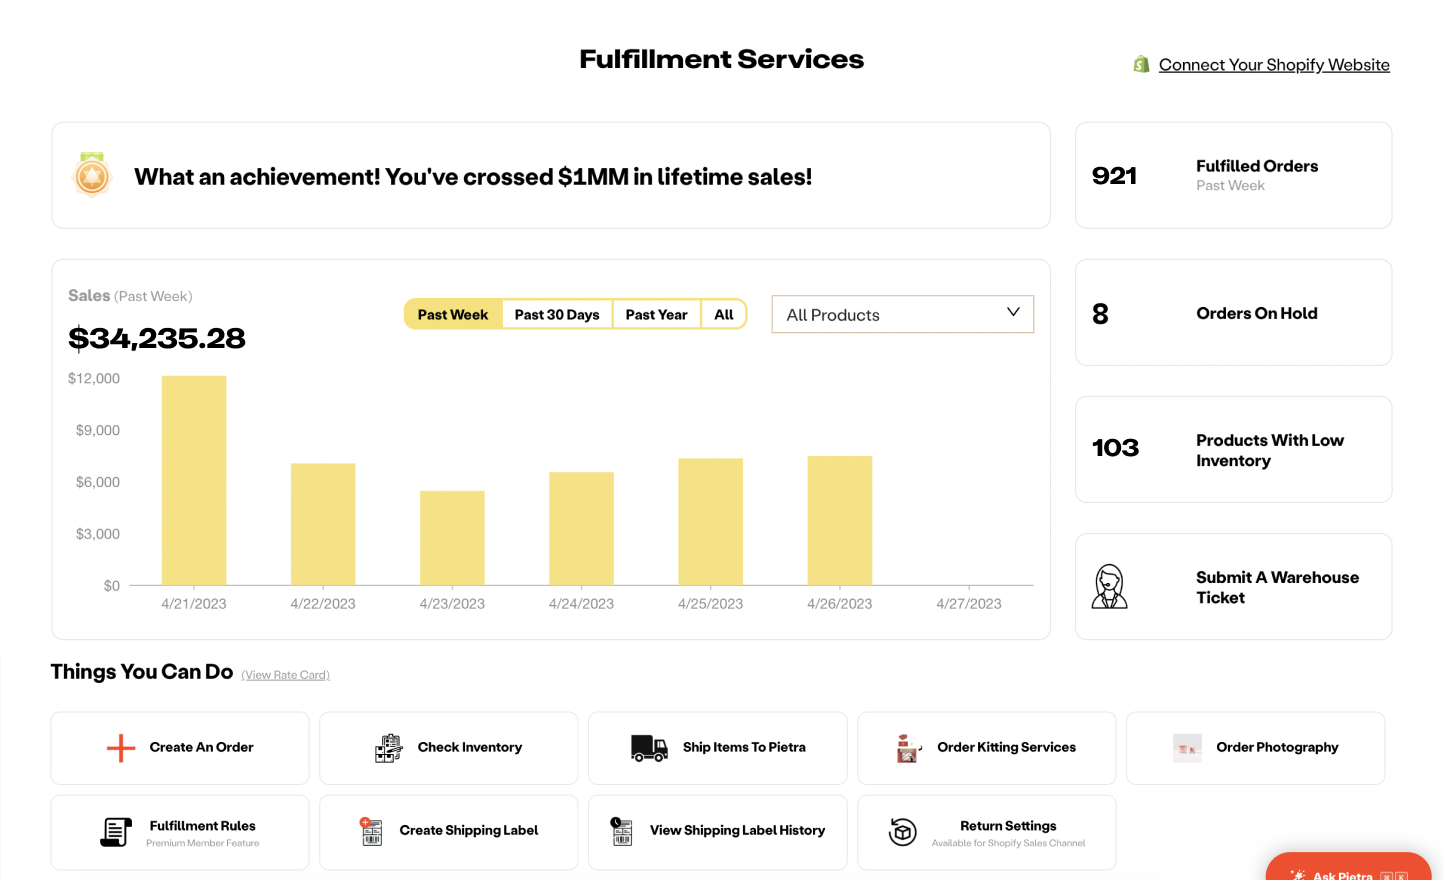This screenshot has height=880, width=1444.
Task: Open Connect Your Shopify Website link
Action: [x=1273, y=65]
